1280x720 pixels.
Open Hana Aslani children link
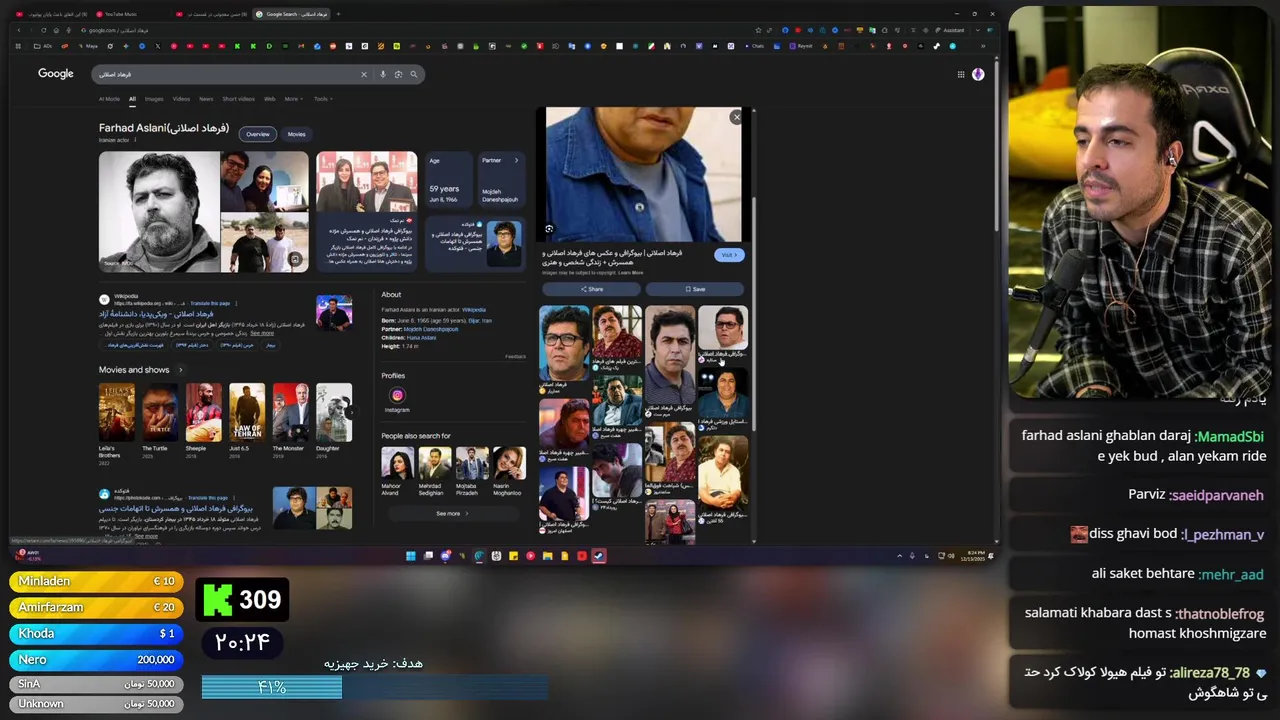(x=422, y=337)
